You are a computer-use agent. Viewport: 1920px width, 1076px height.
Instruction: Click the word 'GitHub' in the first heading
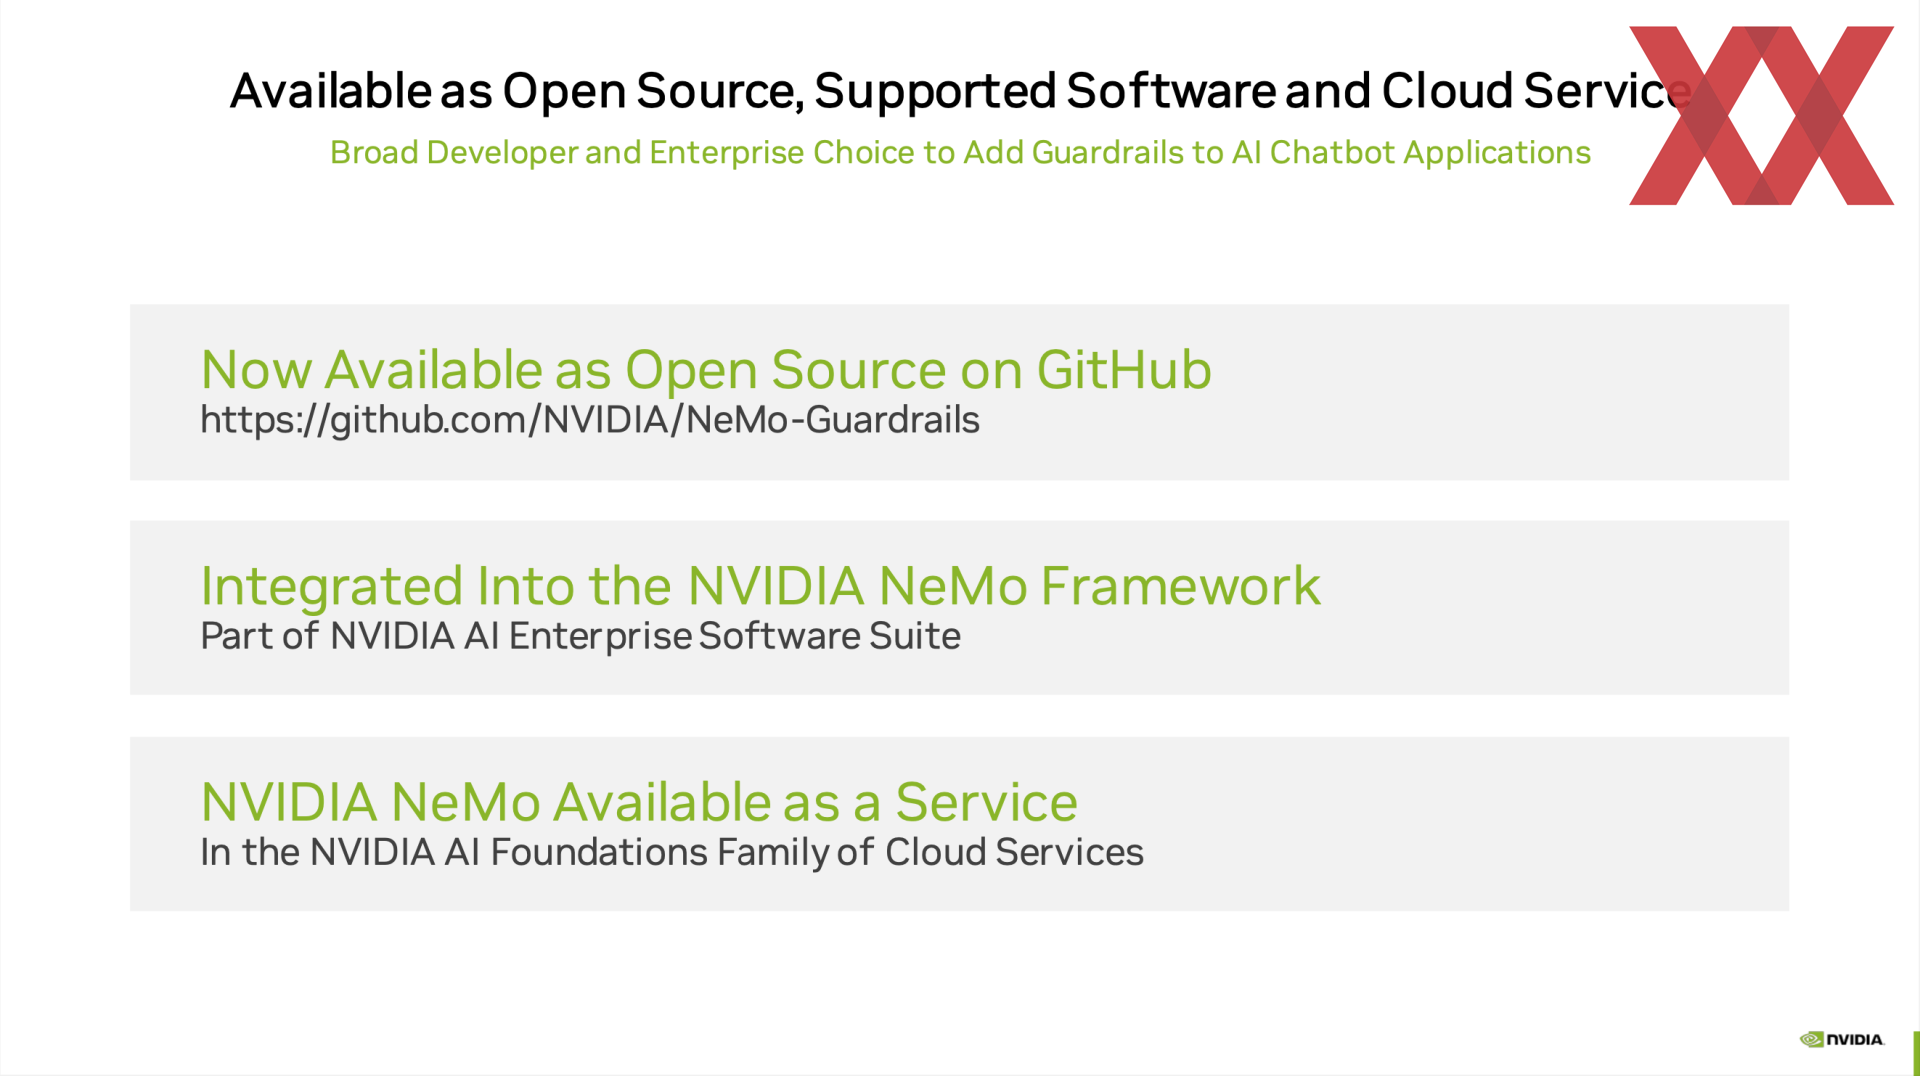pos(1124,370)
